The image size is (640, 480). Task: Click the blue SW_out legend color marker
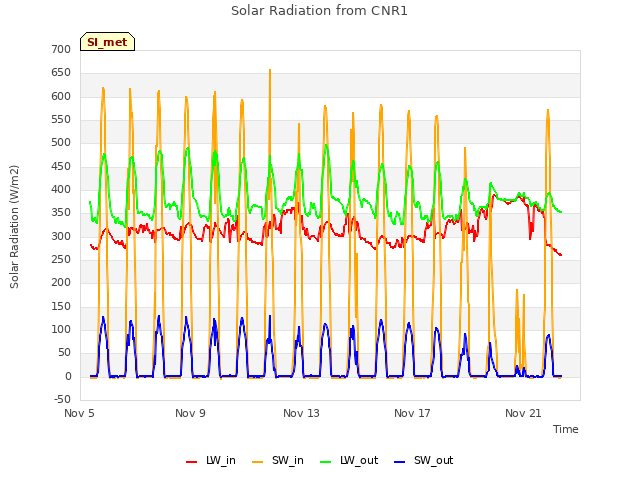click(x=400, y=462)
